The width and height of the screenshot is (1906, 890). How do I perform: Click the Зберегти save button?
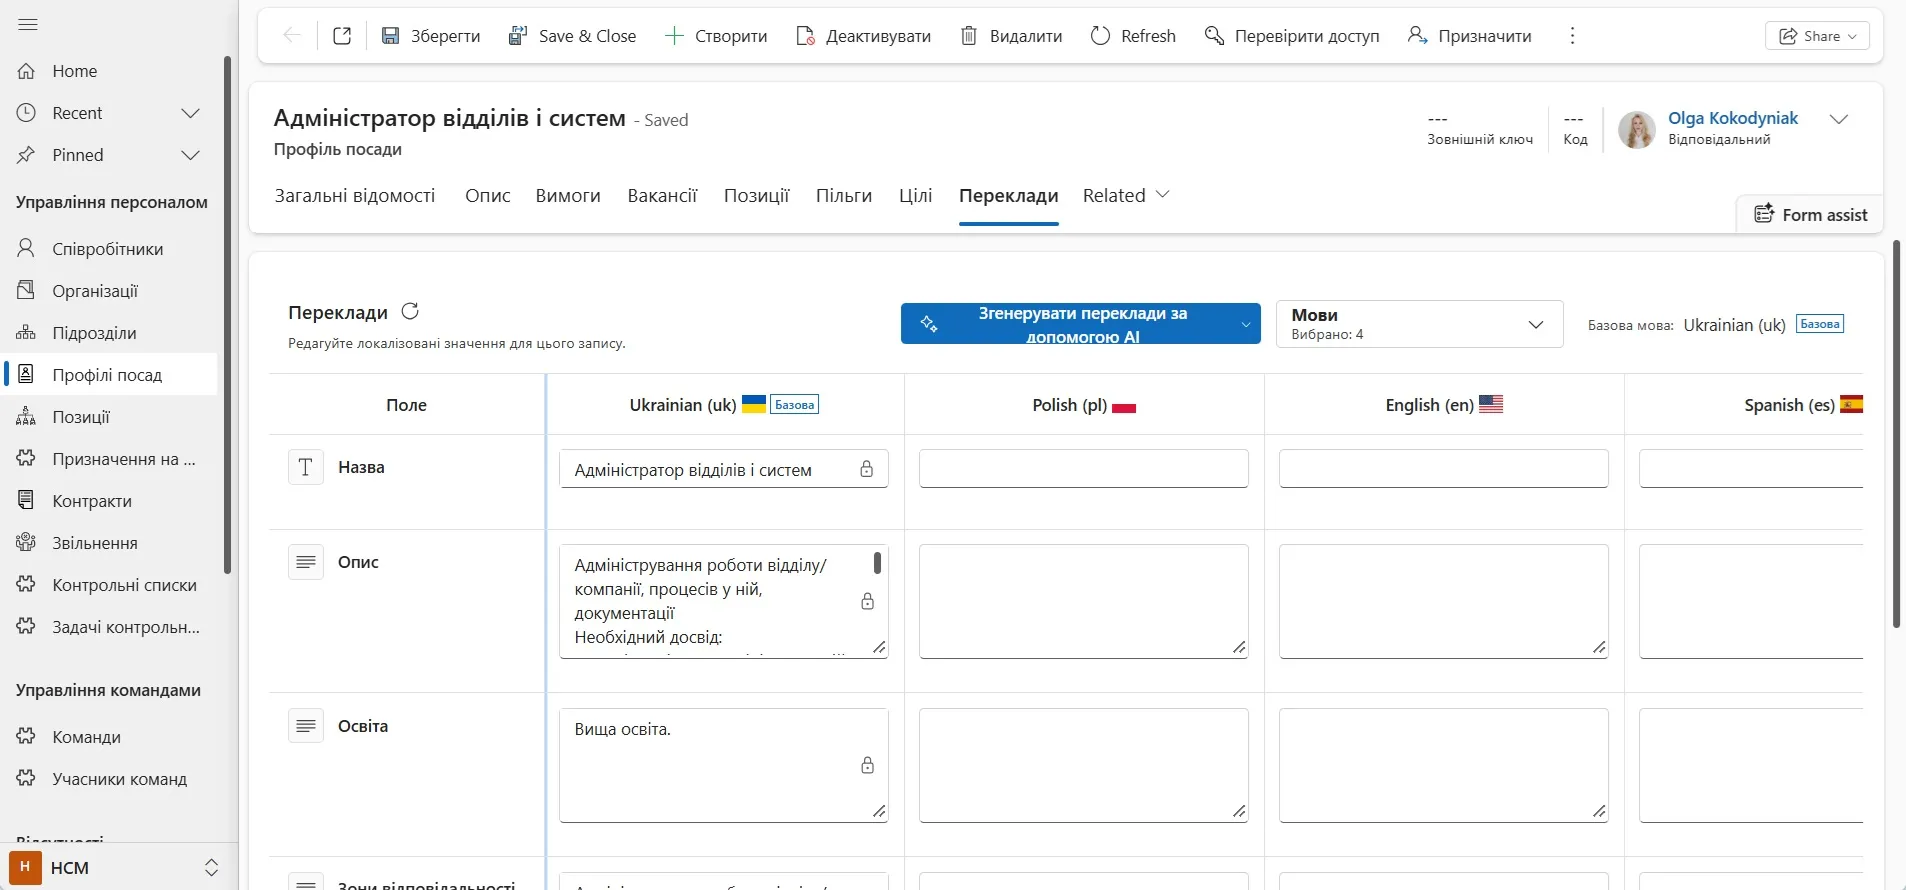point(431,36)
